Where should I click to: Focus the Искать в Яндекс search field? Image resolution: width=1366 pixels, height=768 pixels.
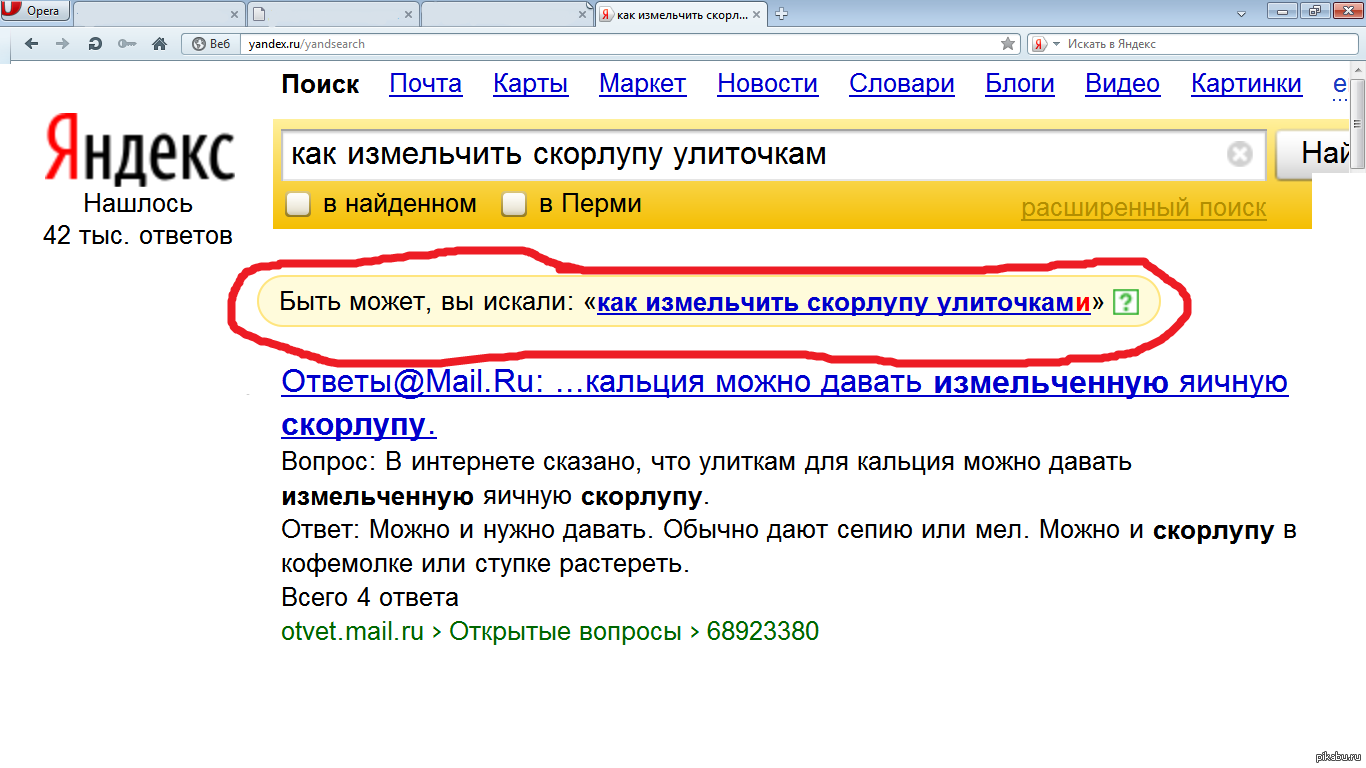click(x=1205, y=44)
